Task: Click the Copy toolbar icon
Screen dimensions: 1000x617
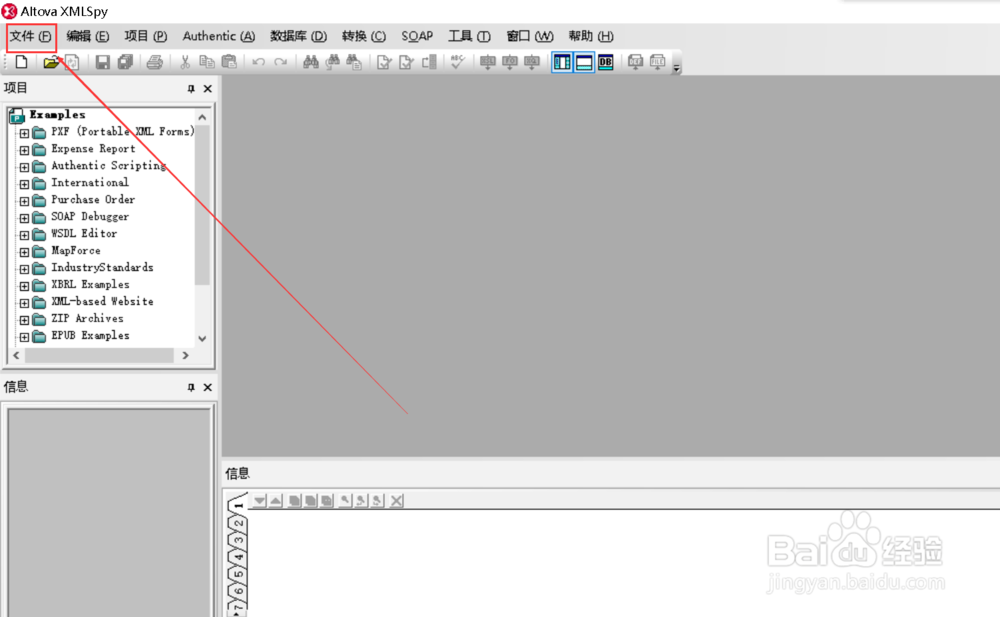Action: pyautogui.click(x=207, y=62)
